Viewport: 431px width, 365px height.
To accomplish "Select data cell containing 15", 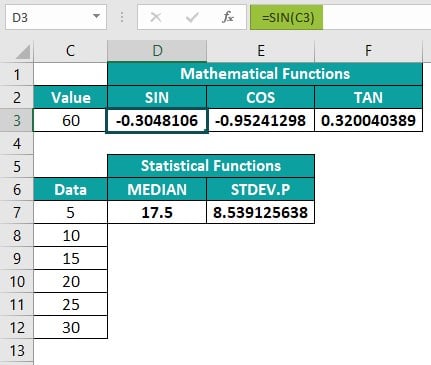I will (70, 258).
